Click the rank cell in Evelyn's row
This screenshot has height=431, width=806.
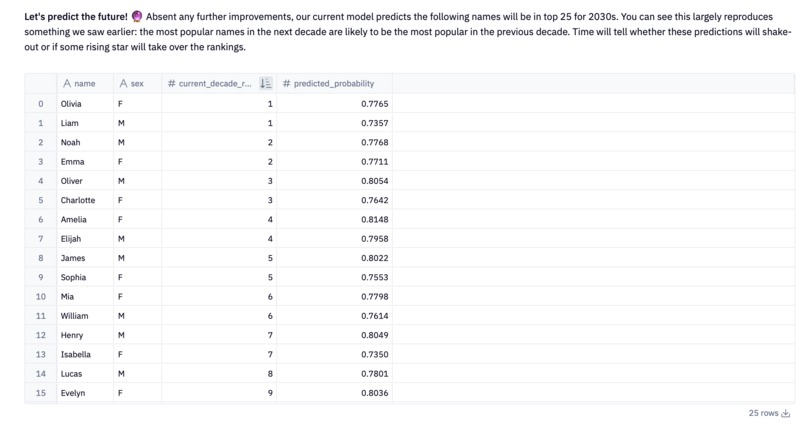(219, 393)
